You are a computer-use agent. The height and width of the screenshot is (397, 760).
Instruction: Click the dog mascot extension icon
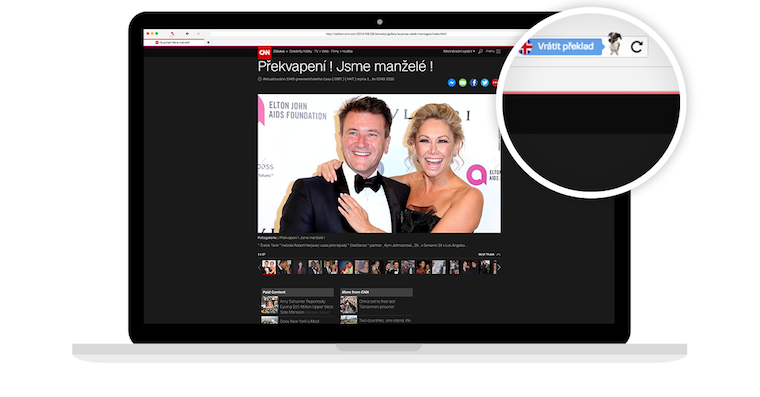coord(614,44)
